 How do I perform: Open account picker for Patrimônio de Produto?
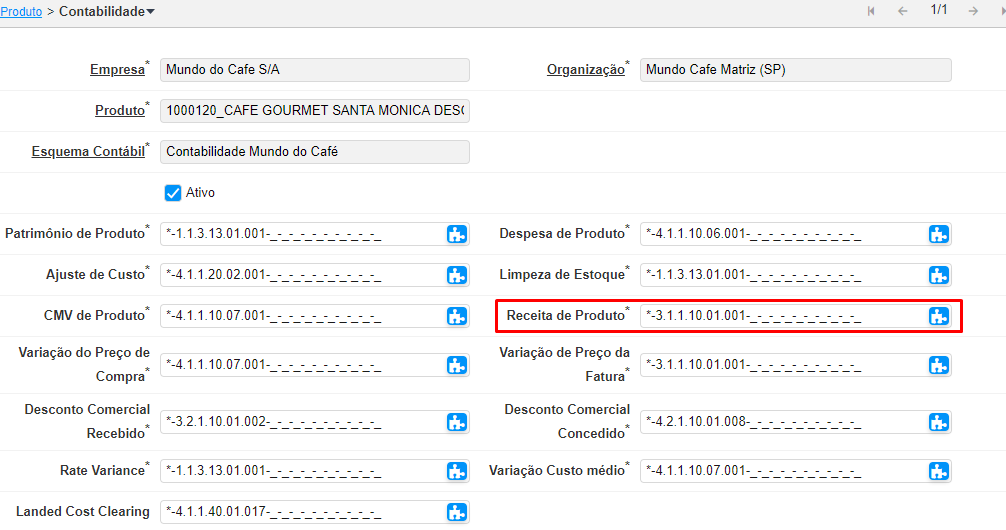coord(457,235)
